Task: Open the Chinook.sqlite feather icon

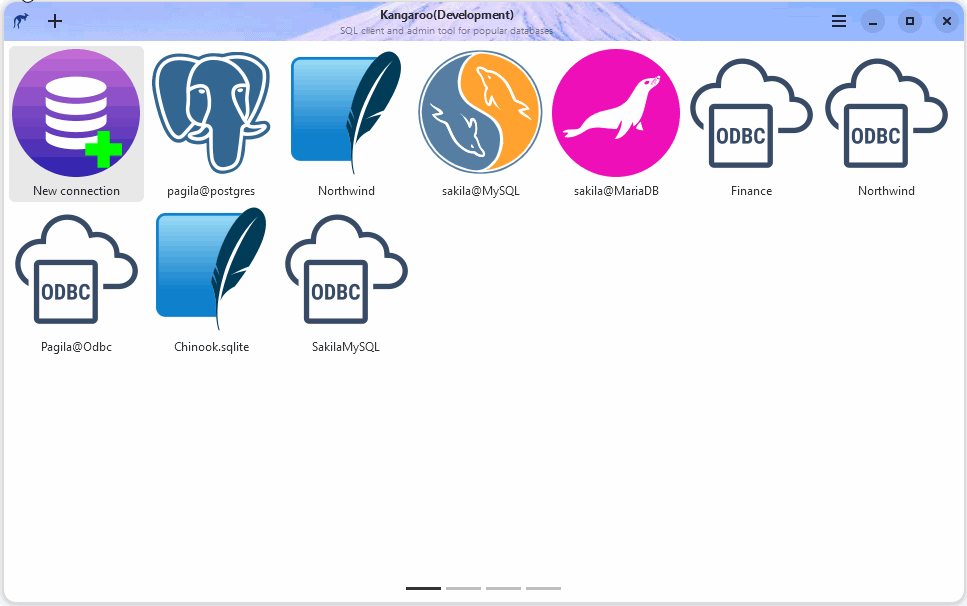Action: (211, 269)
